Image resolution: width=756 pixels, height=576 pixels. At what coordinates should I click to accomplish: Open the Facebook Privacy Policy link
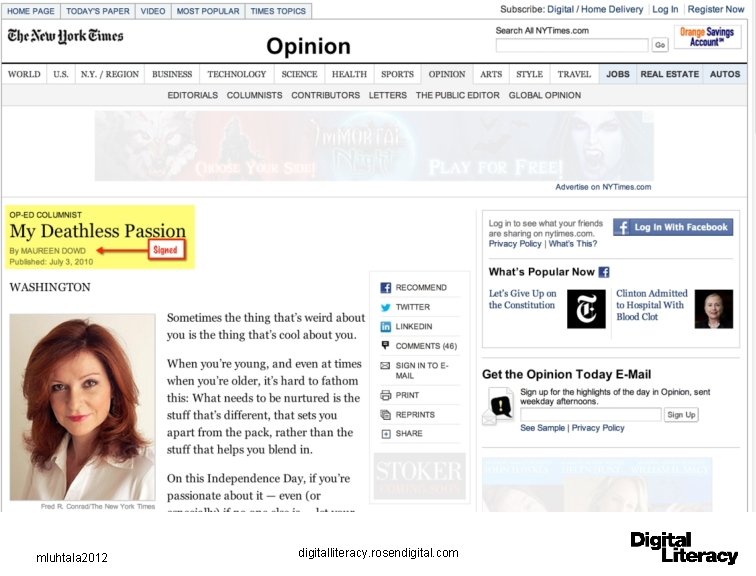point(515,244)
